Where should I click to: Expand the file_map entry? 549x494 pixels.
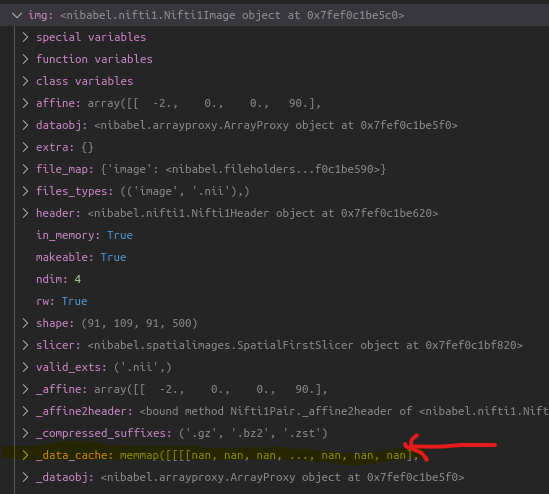coord(25,169)
